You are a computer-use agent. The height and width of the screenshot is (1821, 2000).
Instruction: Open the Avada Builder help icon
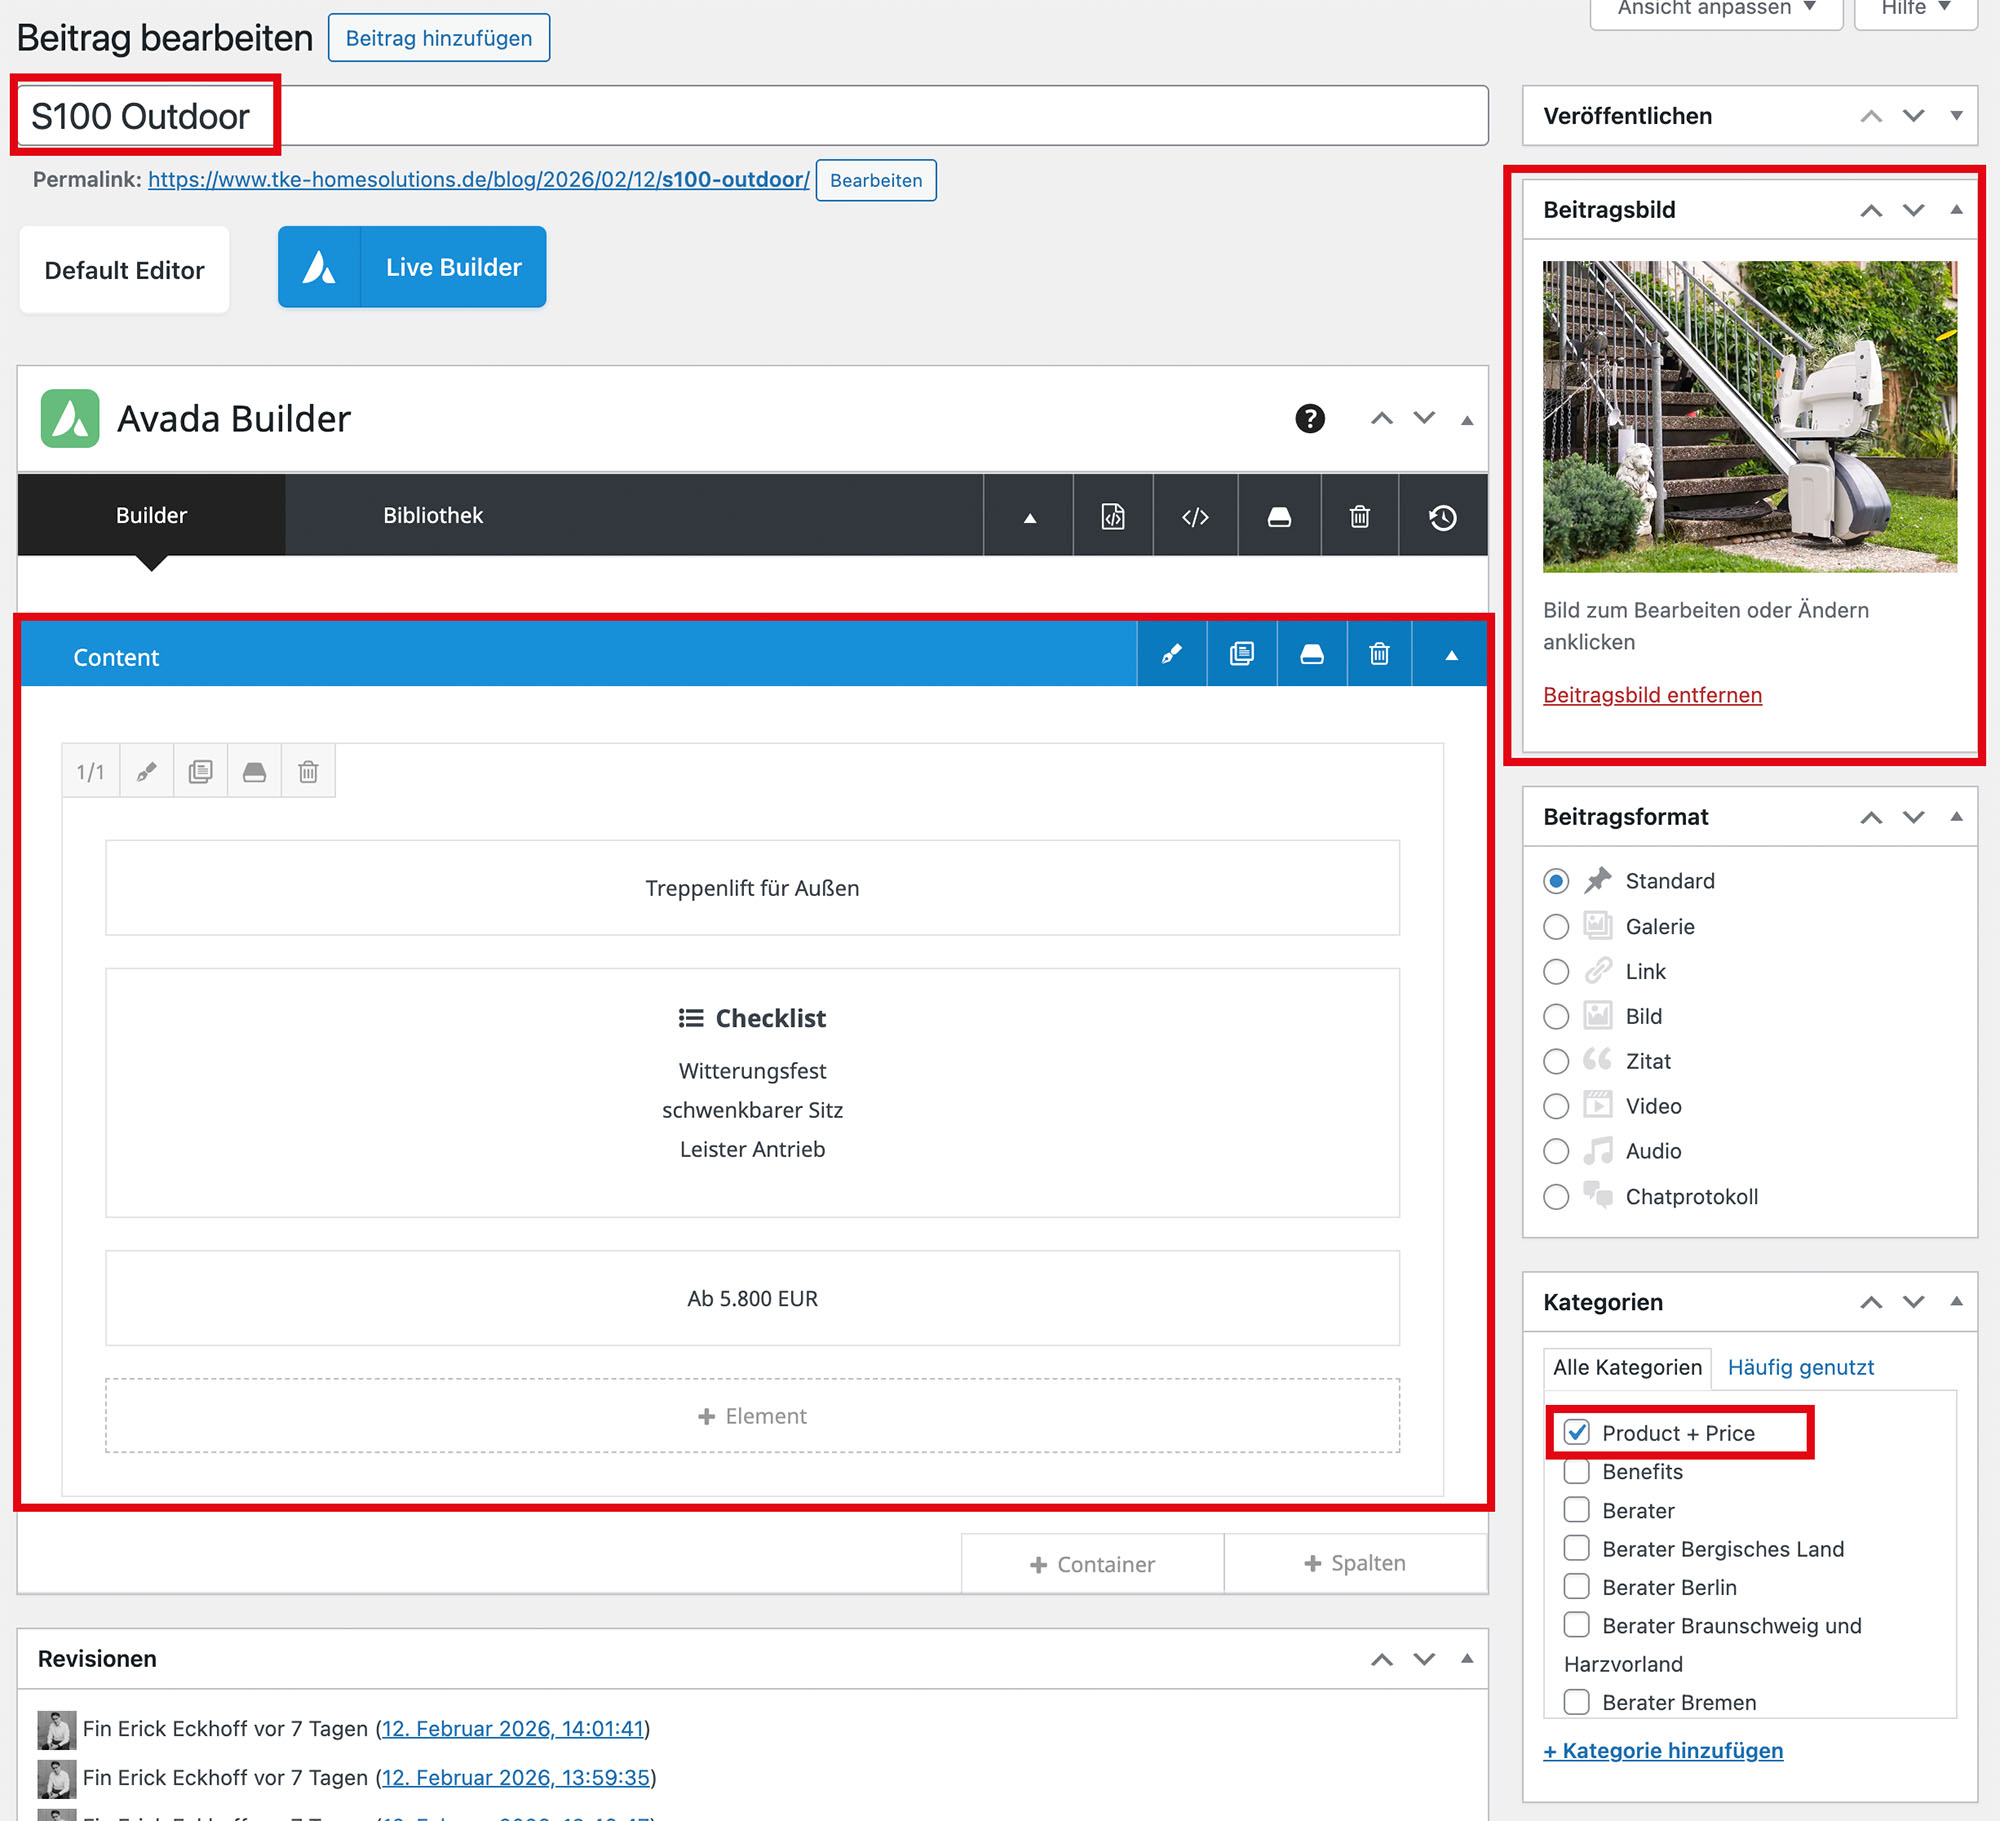coord(1310,418)
